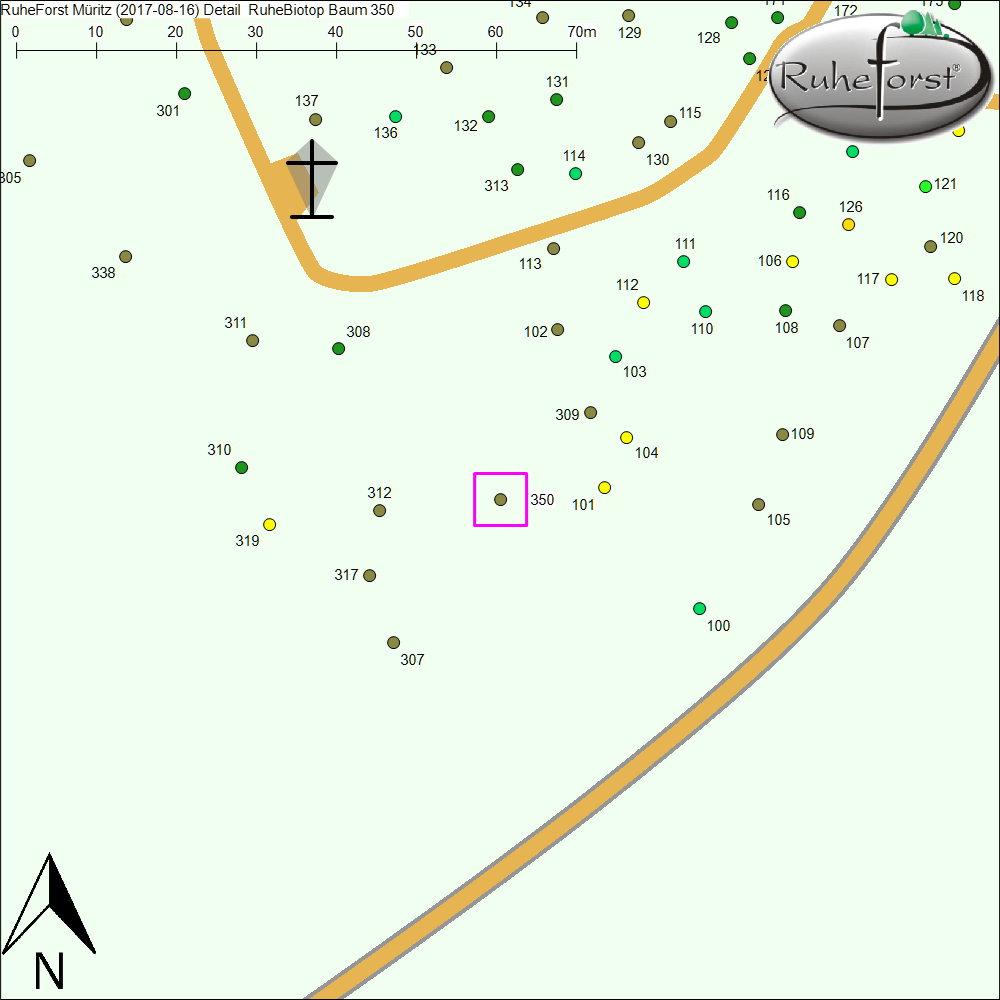1000x1000 pixels.
Task: Select tree marker 301
Action: [184, 94]
